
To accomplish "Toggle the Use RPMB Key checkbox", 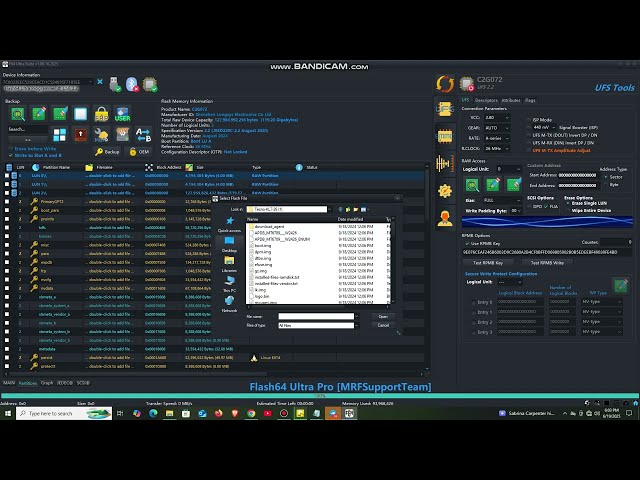I will click(x=467, y=243).
